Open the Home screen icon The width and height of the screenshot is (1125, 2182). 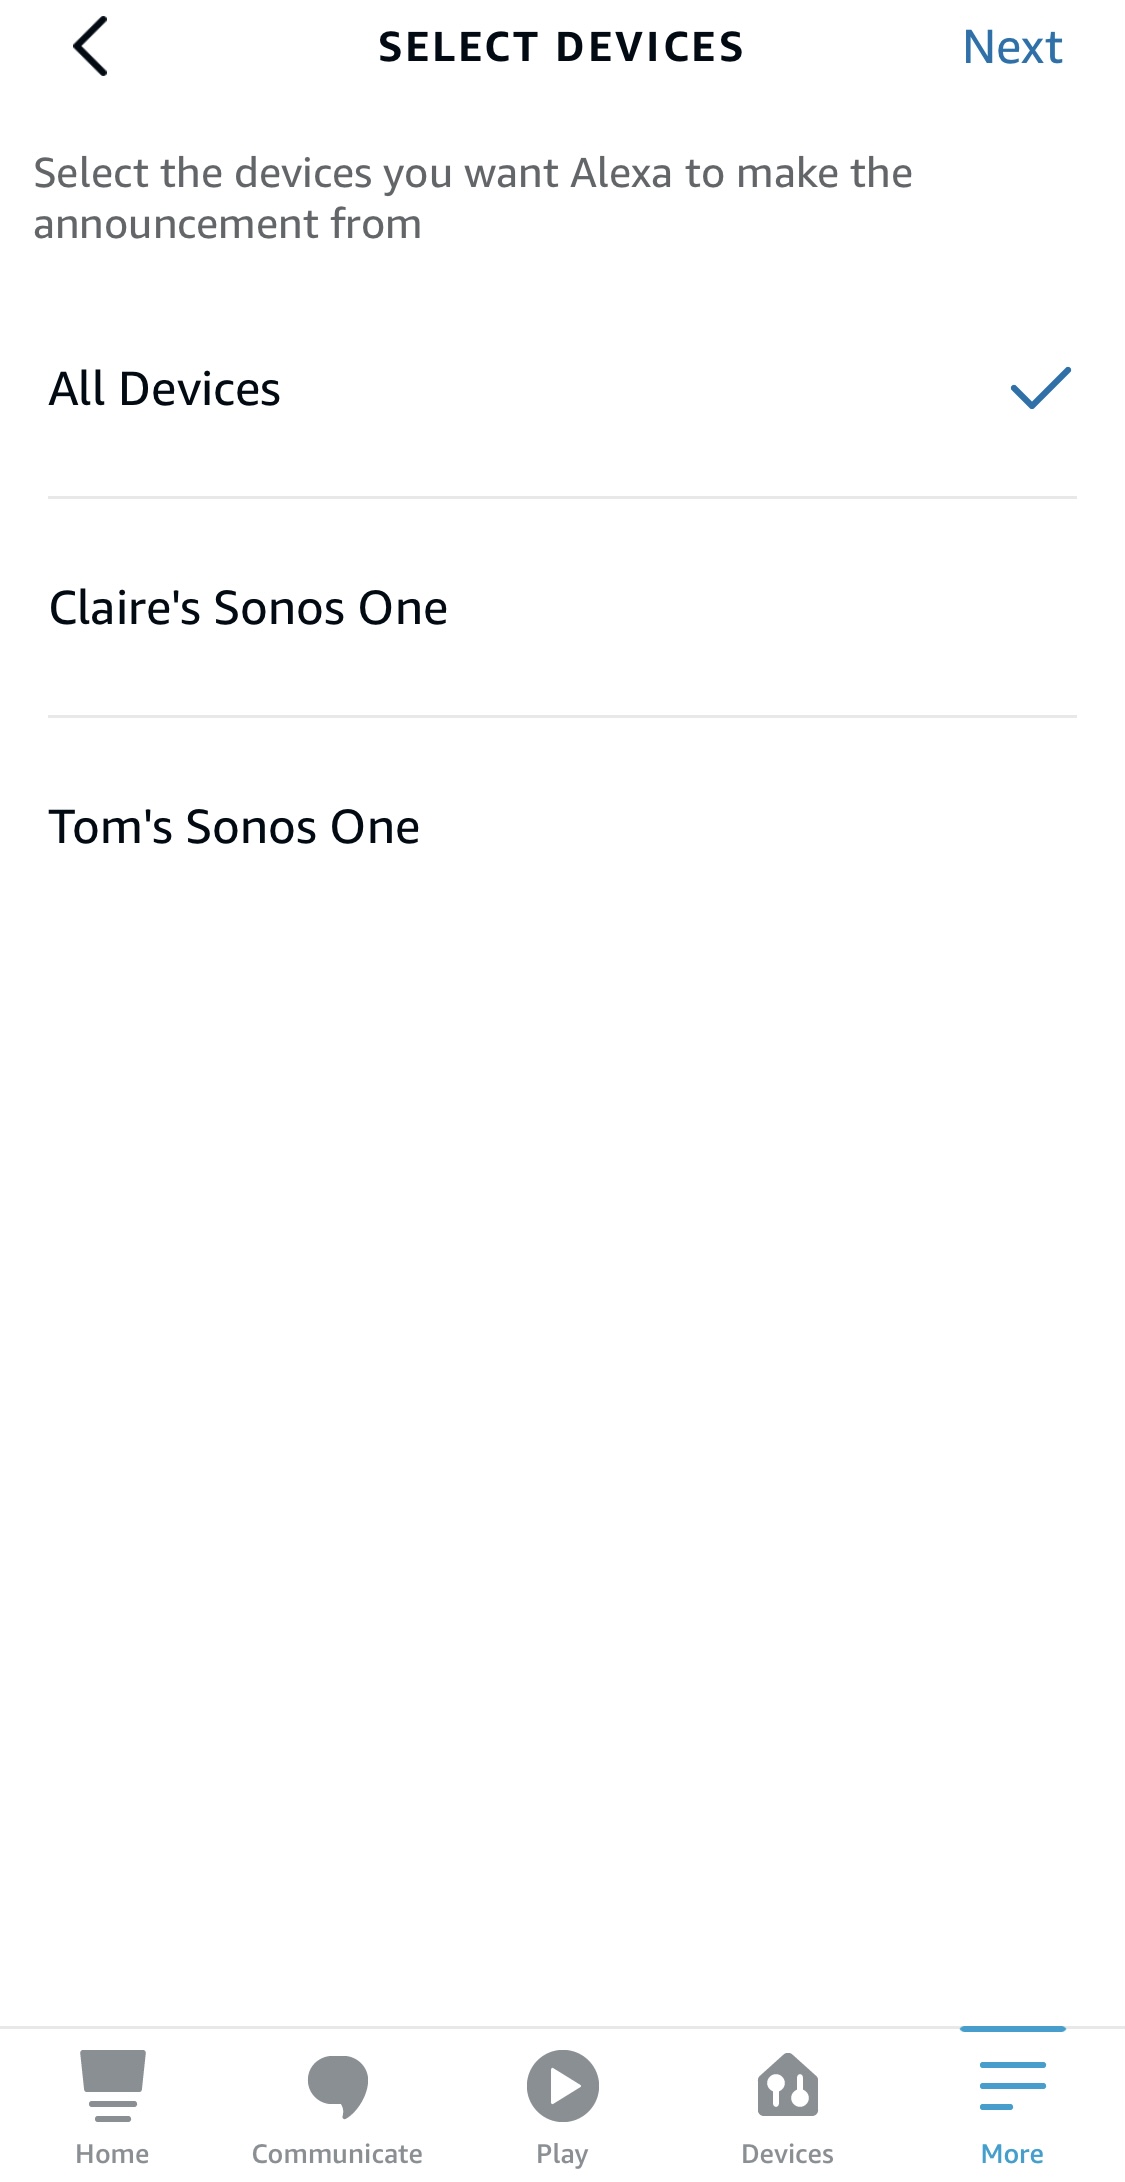112,2085
